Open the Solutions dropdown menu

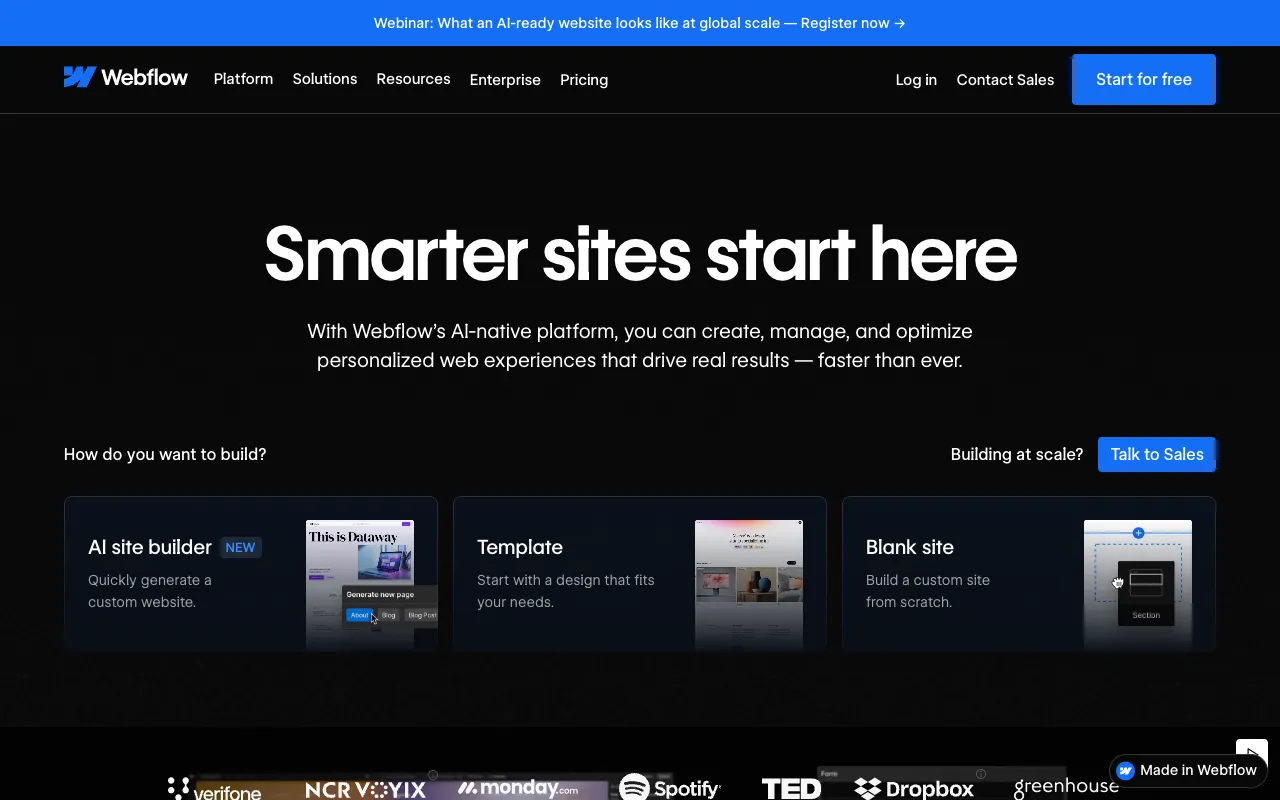324,79
